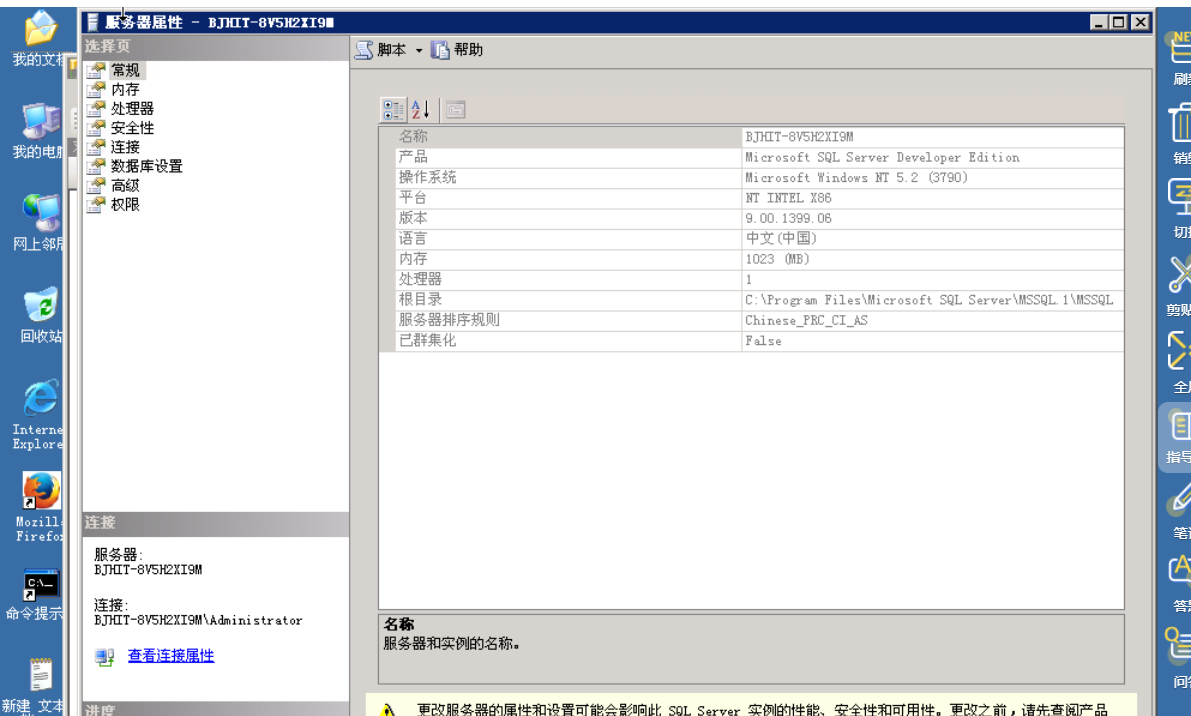The image size is (1191, 716).
Task: Open the dropdown arrow beside 脚本
Action: [x=419, y=51]
